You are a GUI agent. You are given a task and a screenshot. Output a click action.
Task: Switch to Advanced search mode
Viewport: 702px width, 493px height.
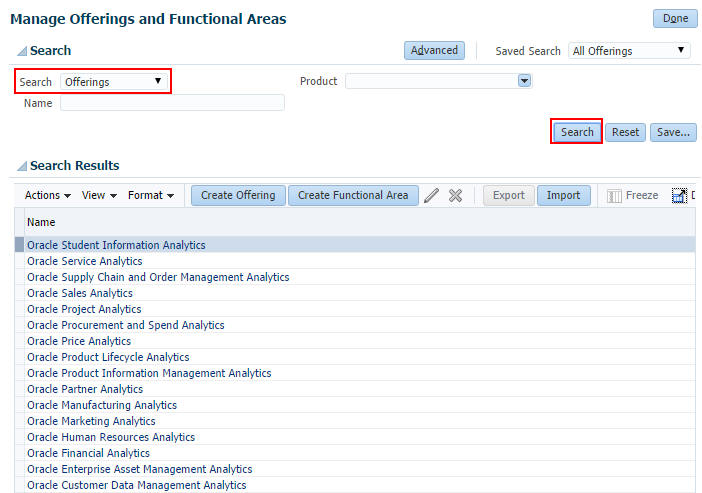433,50
